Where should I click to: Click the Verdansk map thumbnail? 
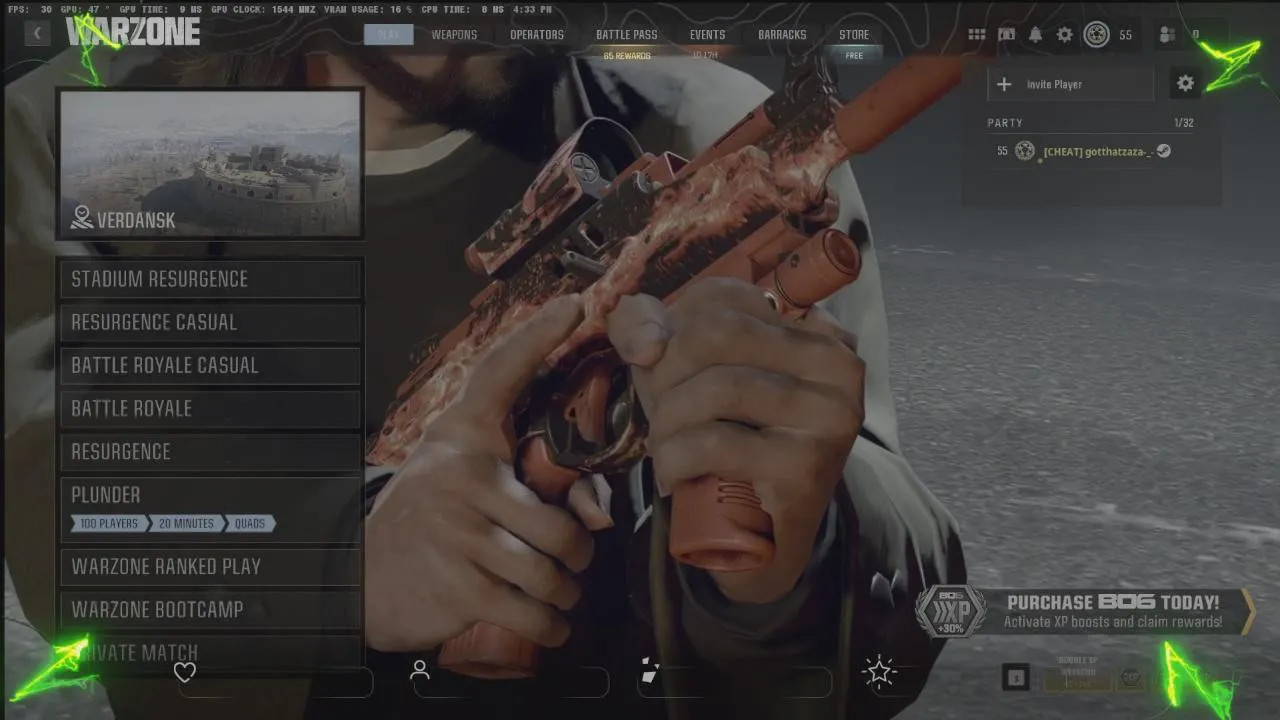tap(210, 164)
